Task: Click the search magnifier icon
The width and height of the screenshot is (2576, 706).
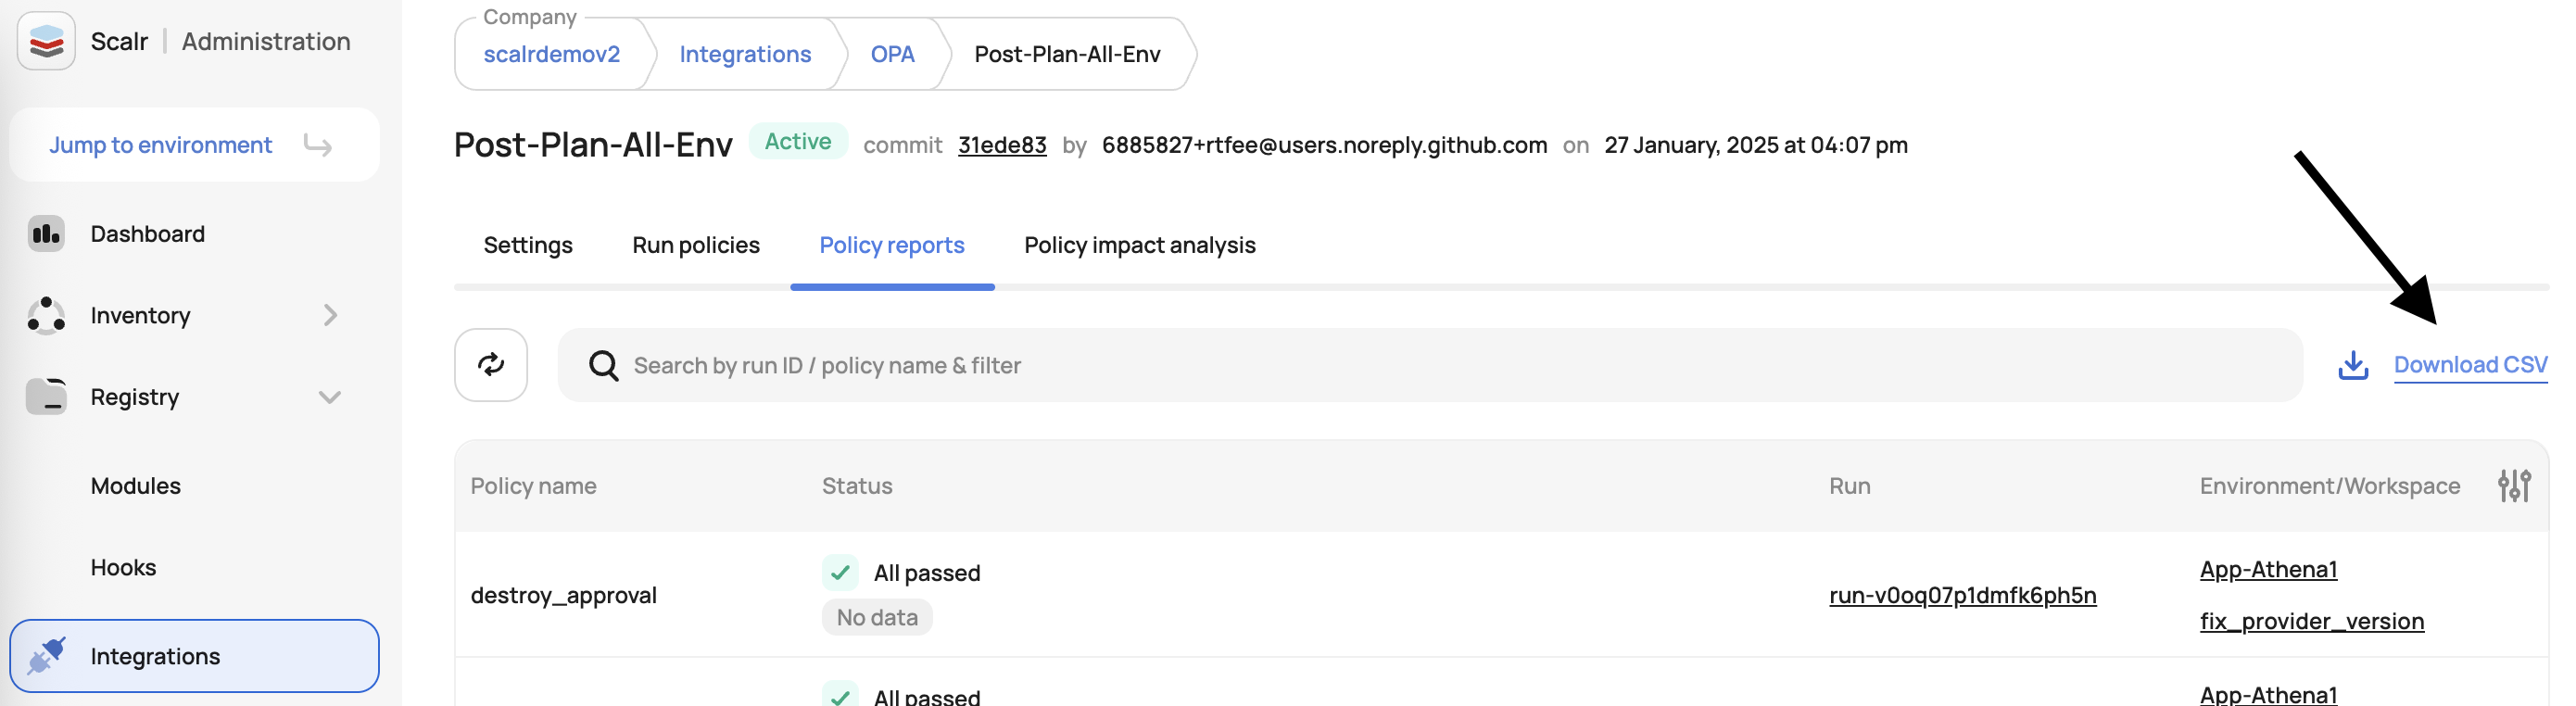Action: 603,366
